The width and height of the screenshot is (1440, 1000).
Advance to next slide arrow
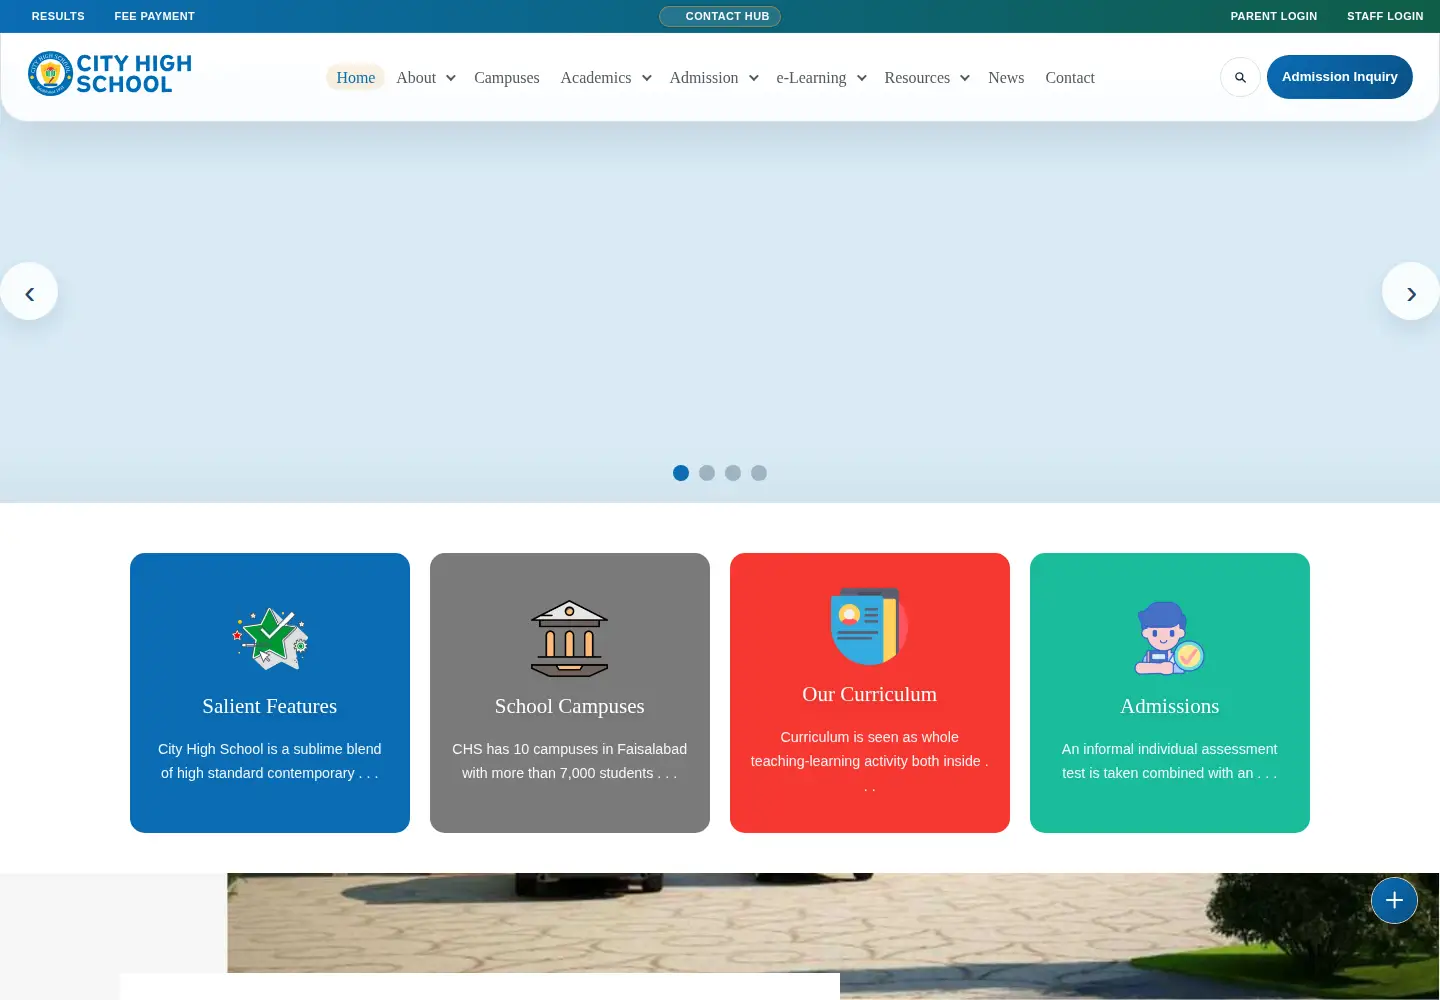(x=1411, y=292)
